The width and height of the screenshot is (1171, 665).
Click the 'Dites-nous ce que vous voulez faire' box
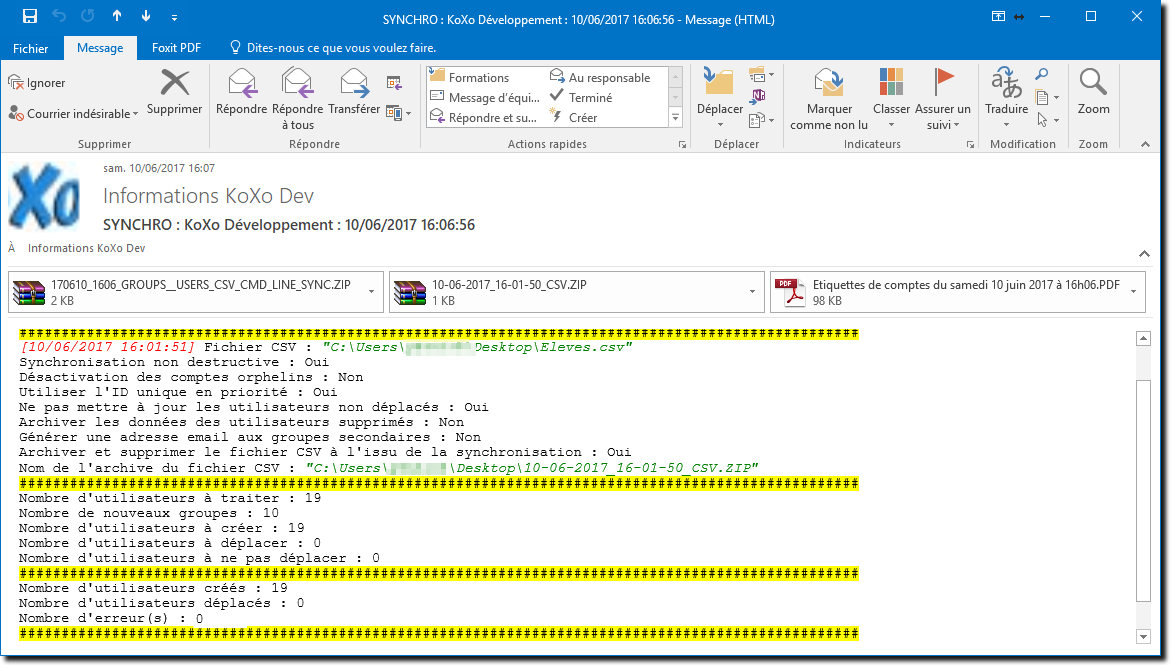click(333, 48)
